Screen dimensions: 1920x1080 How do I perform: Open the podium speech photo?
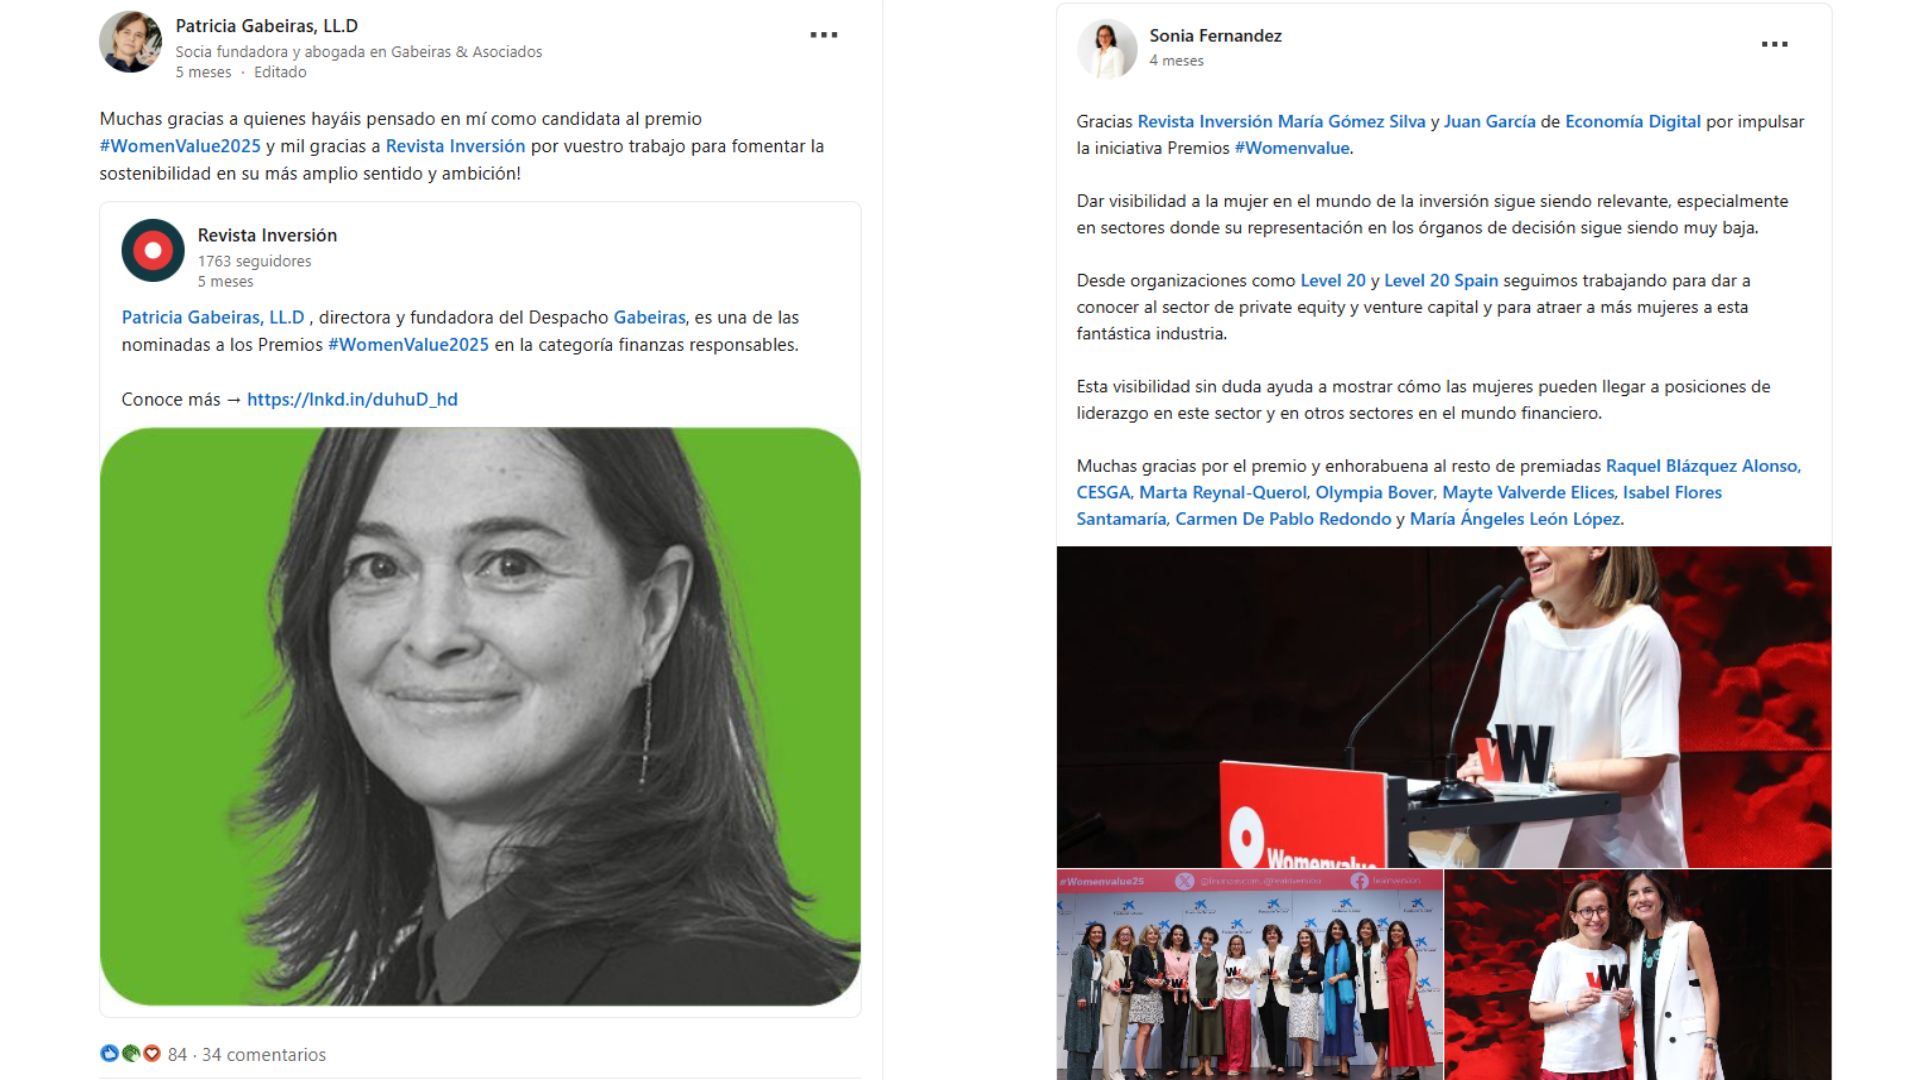1444,706
